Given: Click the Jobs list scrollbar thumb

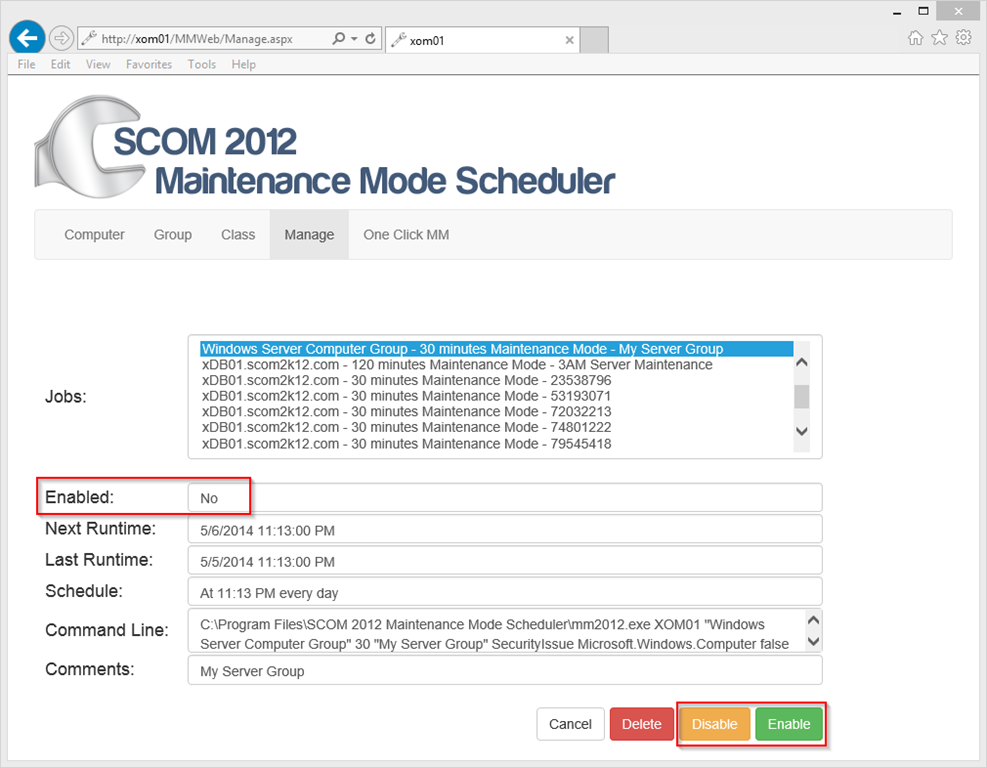Looking at the screenshot, I should [801, 397].
